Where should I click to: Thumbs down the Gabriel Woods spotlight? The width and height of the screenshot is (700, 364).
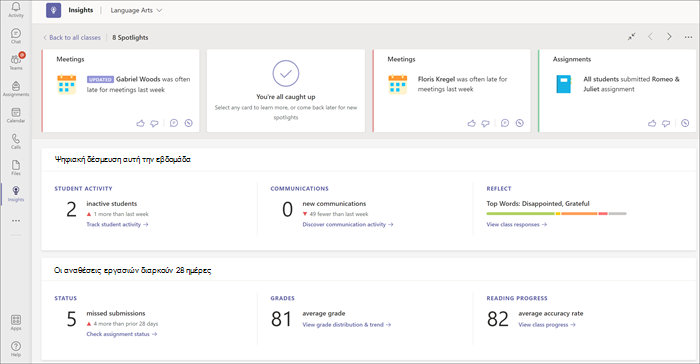(x=154, y=123)
